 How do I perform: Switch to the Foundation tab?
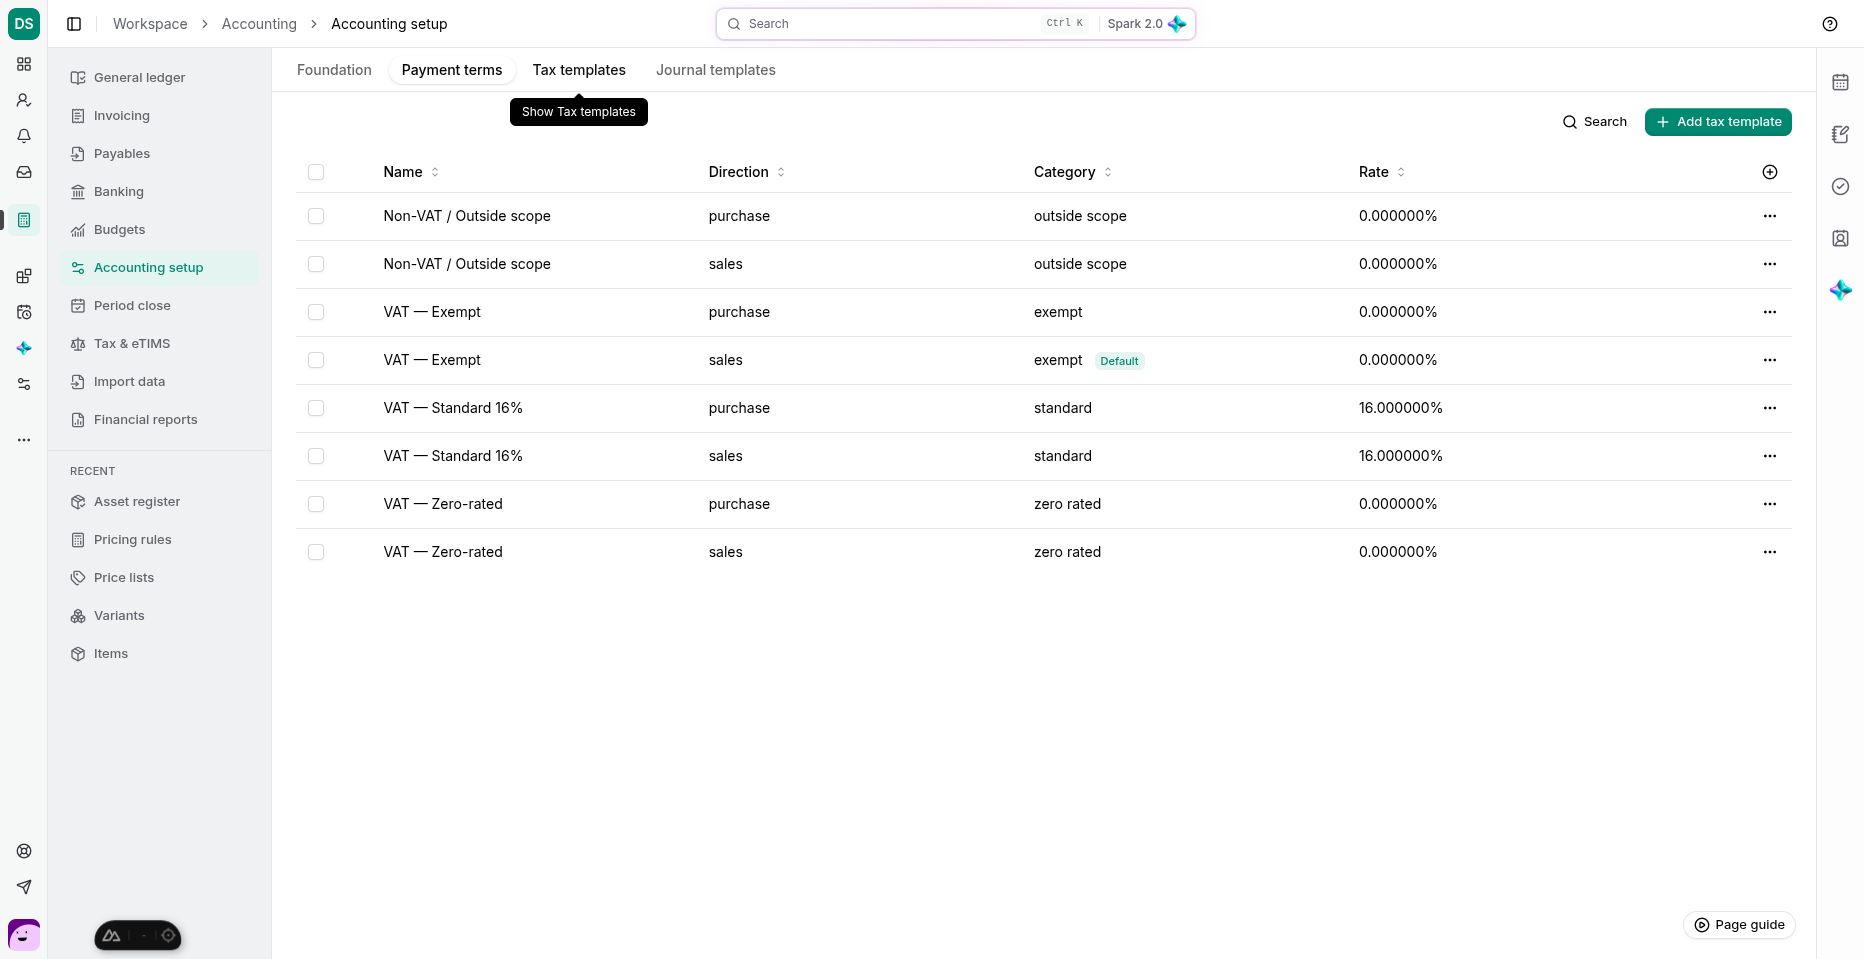pos(334,70)
